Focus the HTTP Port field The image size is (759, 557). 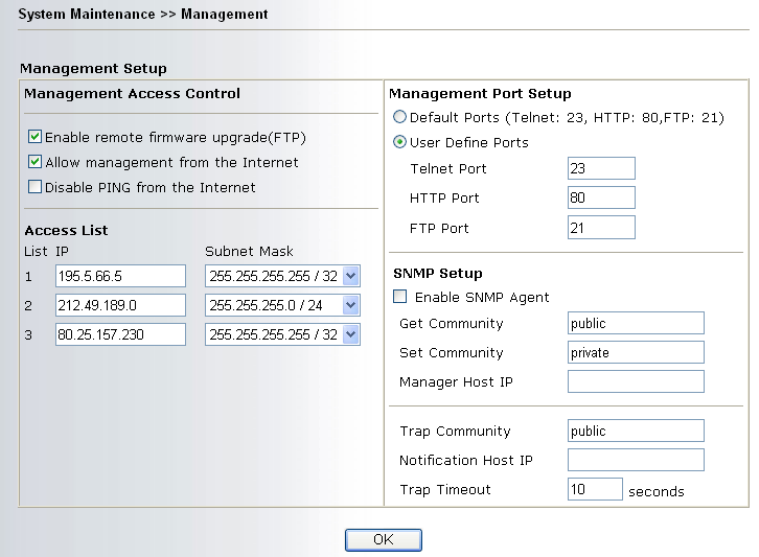point(600,198)
